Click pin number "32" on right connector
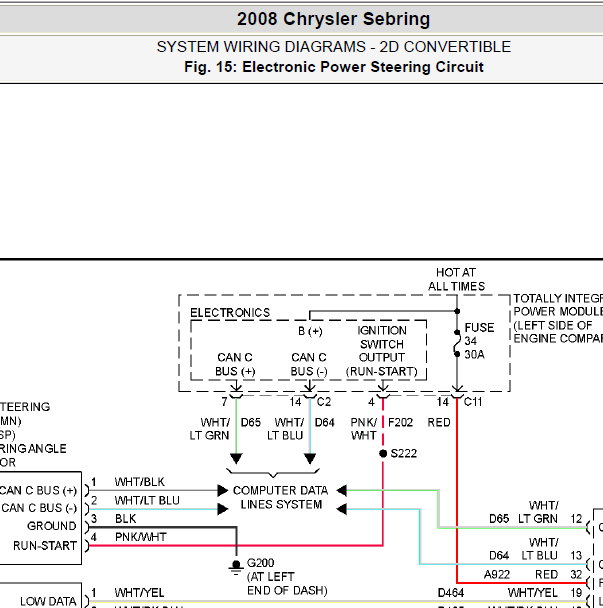This screenshot has height=608, width=603. (x=576, y=575)
